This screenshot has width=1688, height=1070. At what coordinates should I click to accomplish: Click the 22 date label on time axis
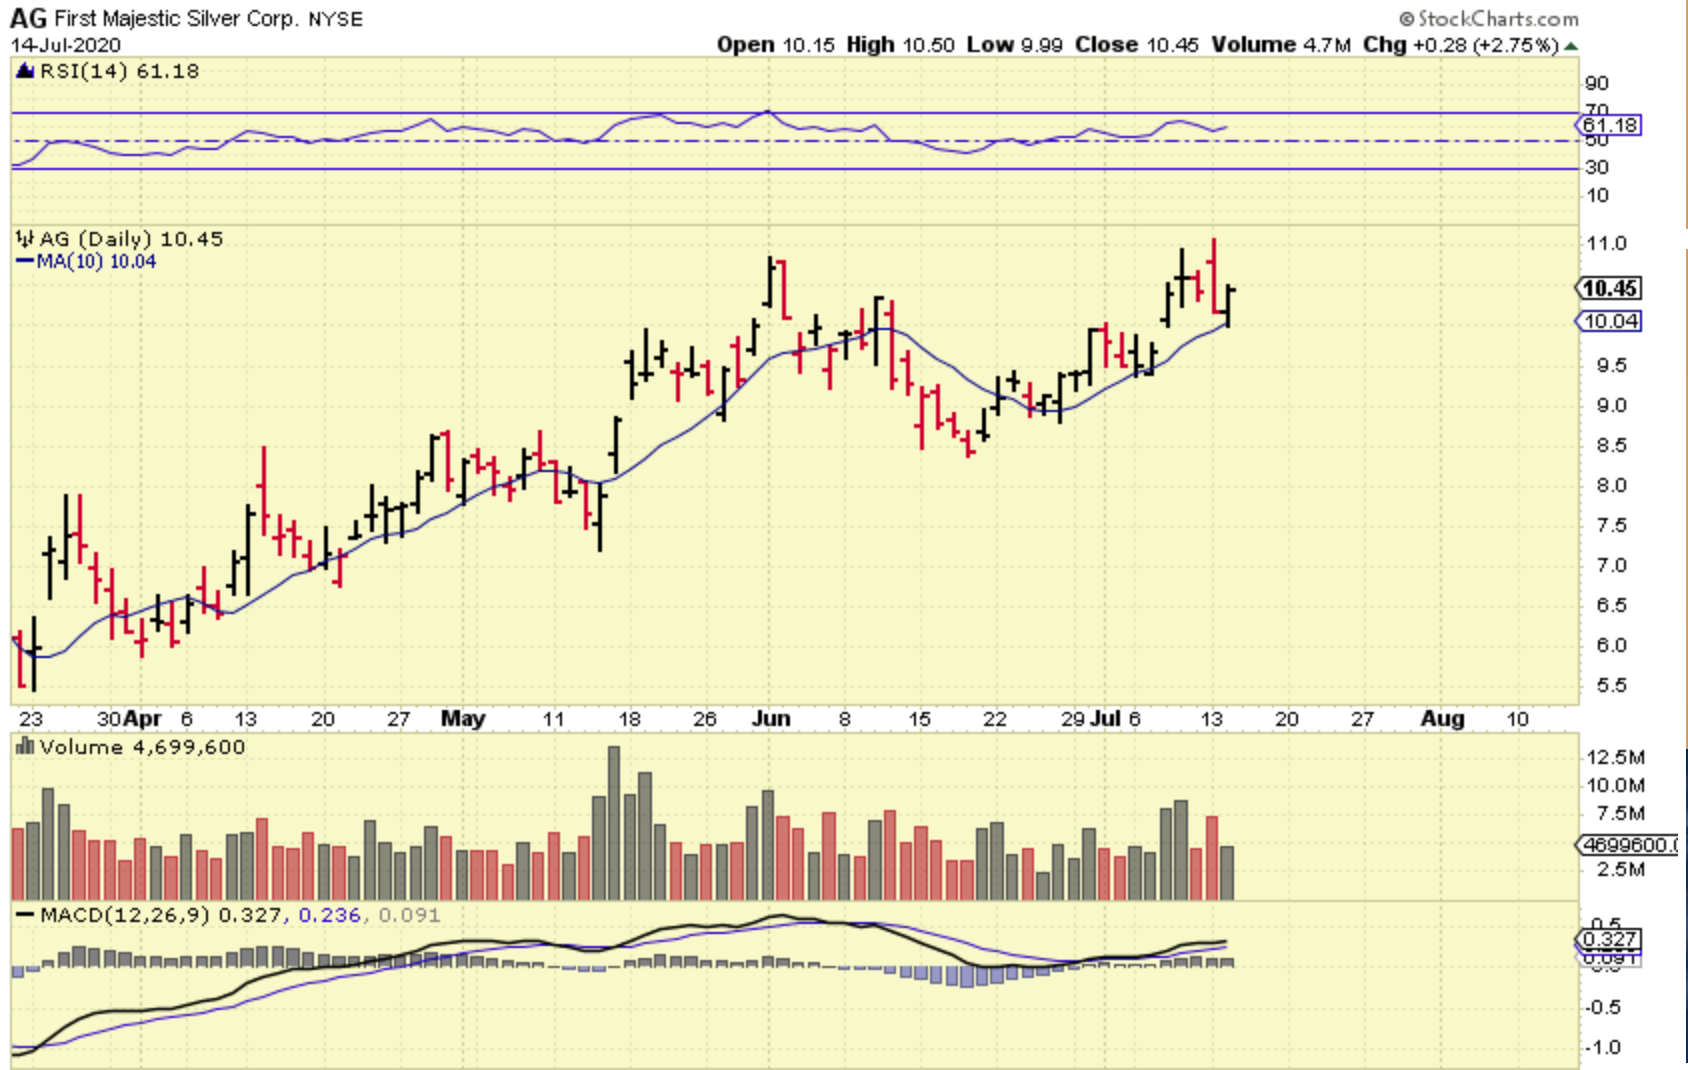click(x=994, y=718)
